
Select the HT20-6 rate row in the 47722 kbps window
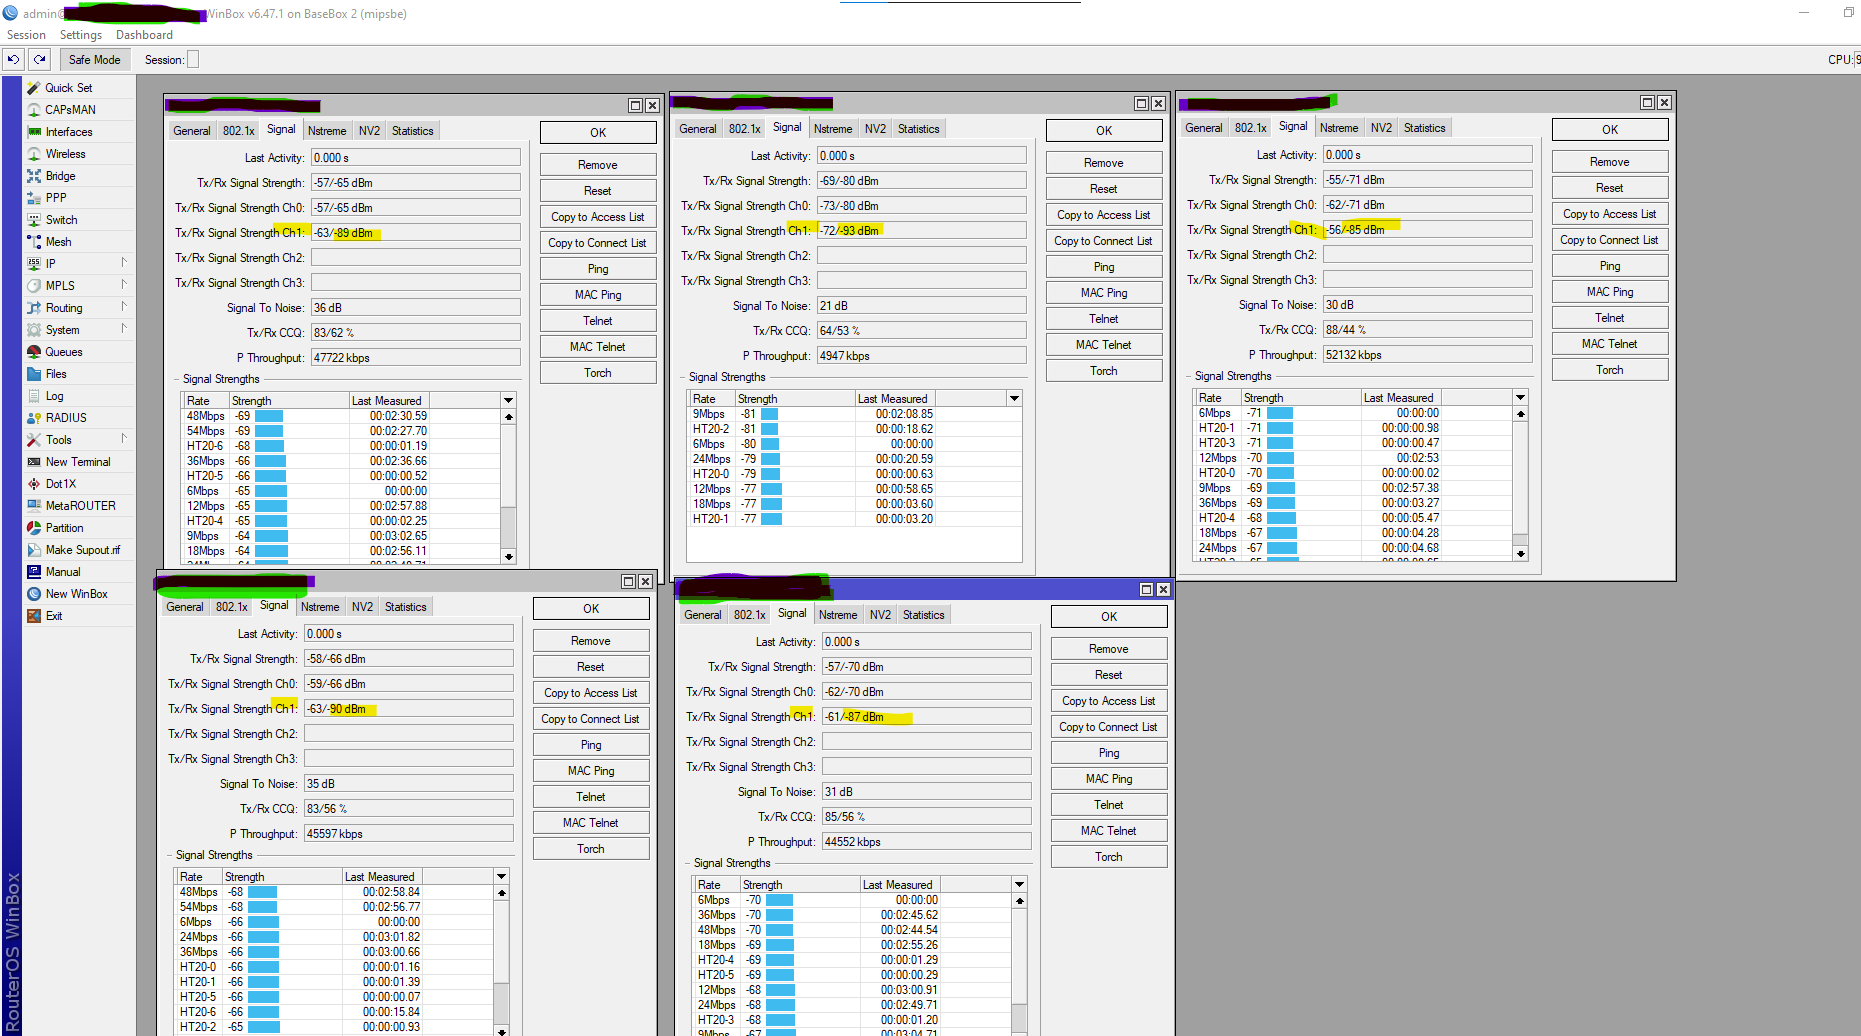341,446
